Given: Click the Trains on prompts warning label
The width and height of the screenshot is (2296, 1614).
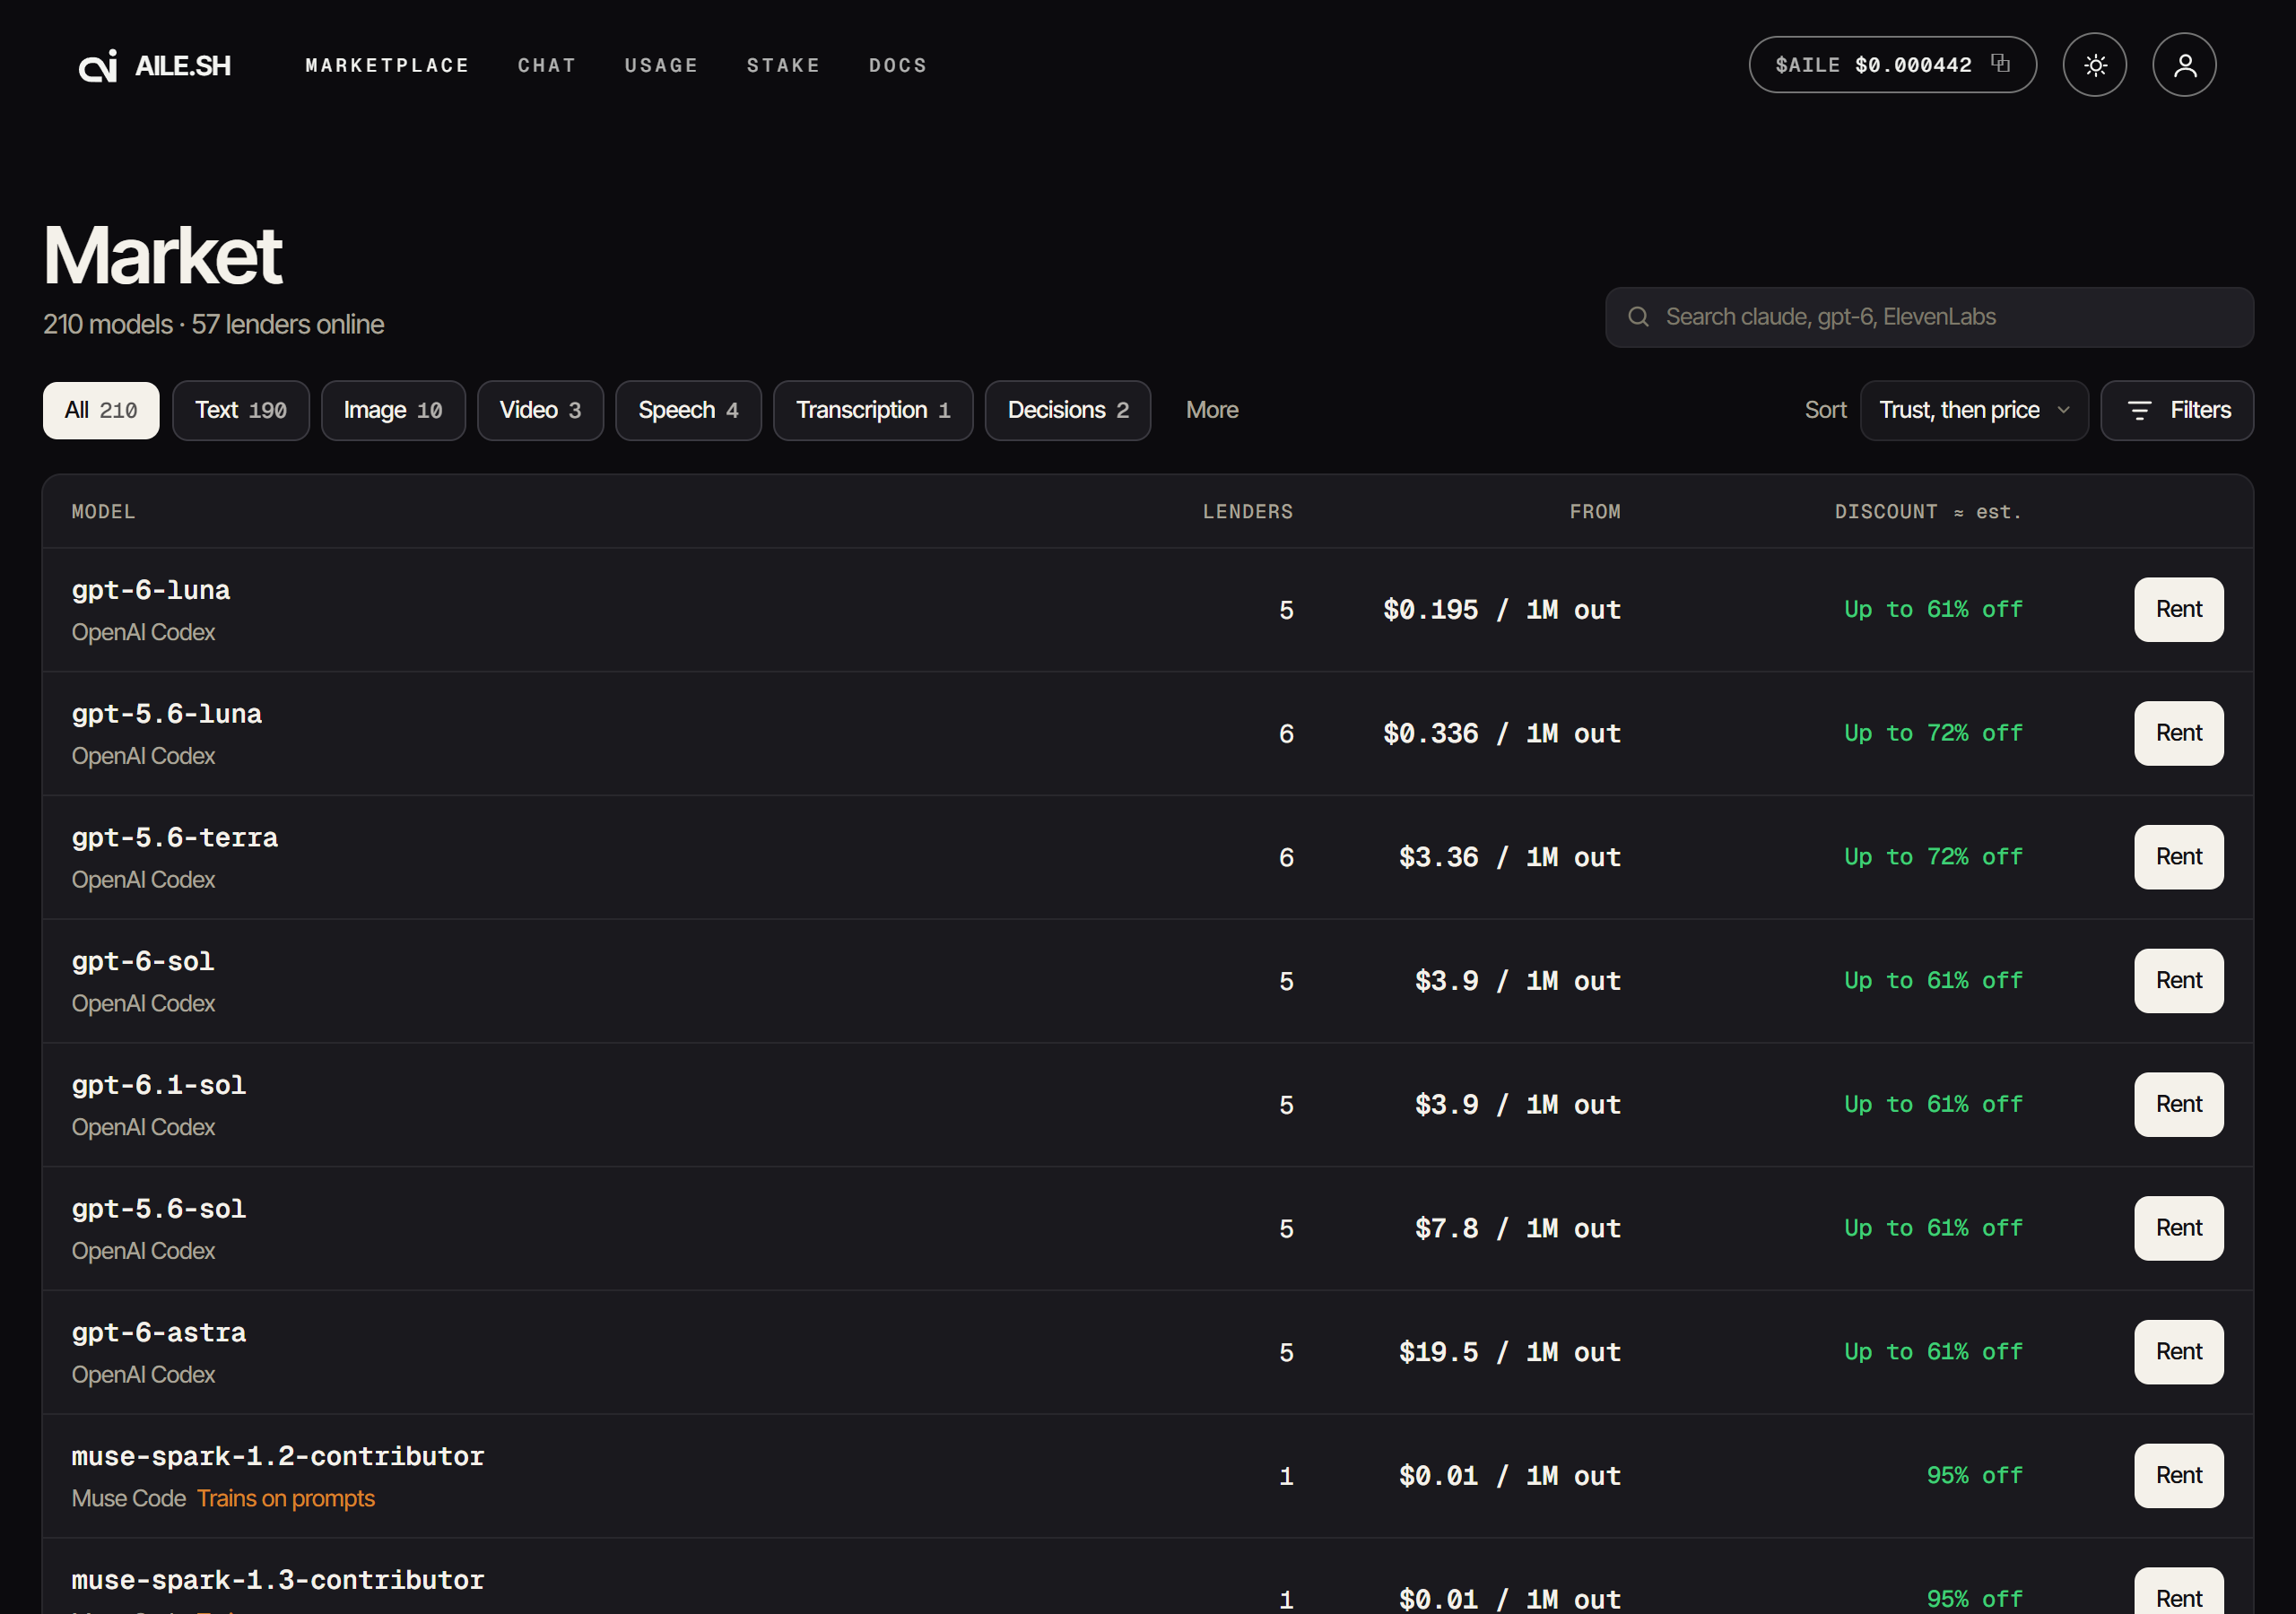Looking at the screenshot, I should coord(285,1498).
